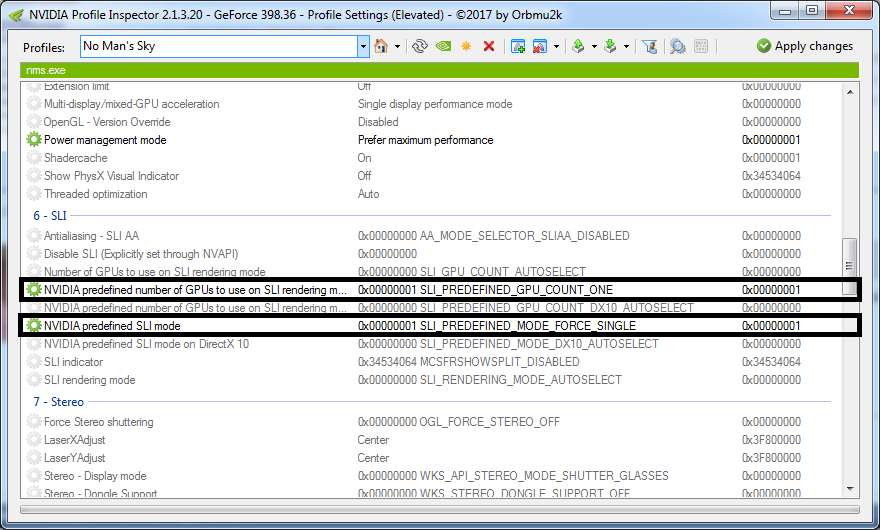The width and height of the screenshot is (880, 530).
Task: Click the magnifier gear scan icon
Action: point(677,46)
